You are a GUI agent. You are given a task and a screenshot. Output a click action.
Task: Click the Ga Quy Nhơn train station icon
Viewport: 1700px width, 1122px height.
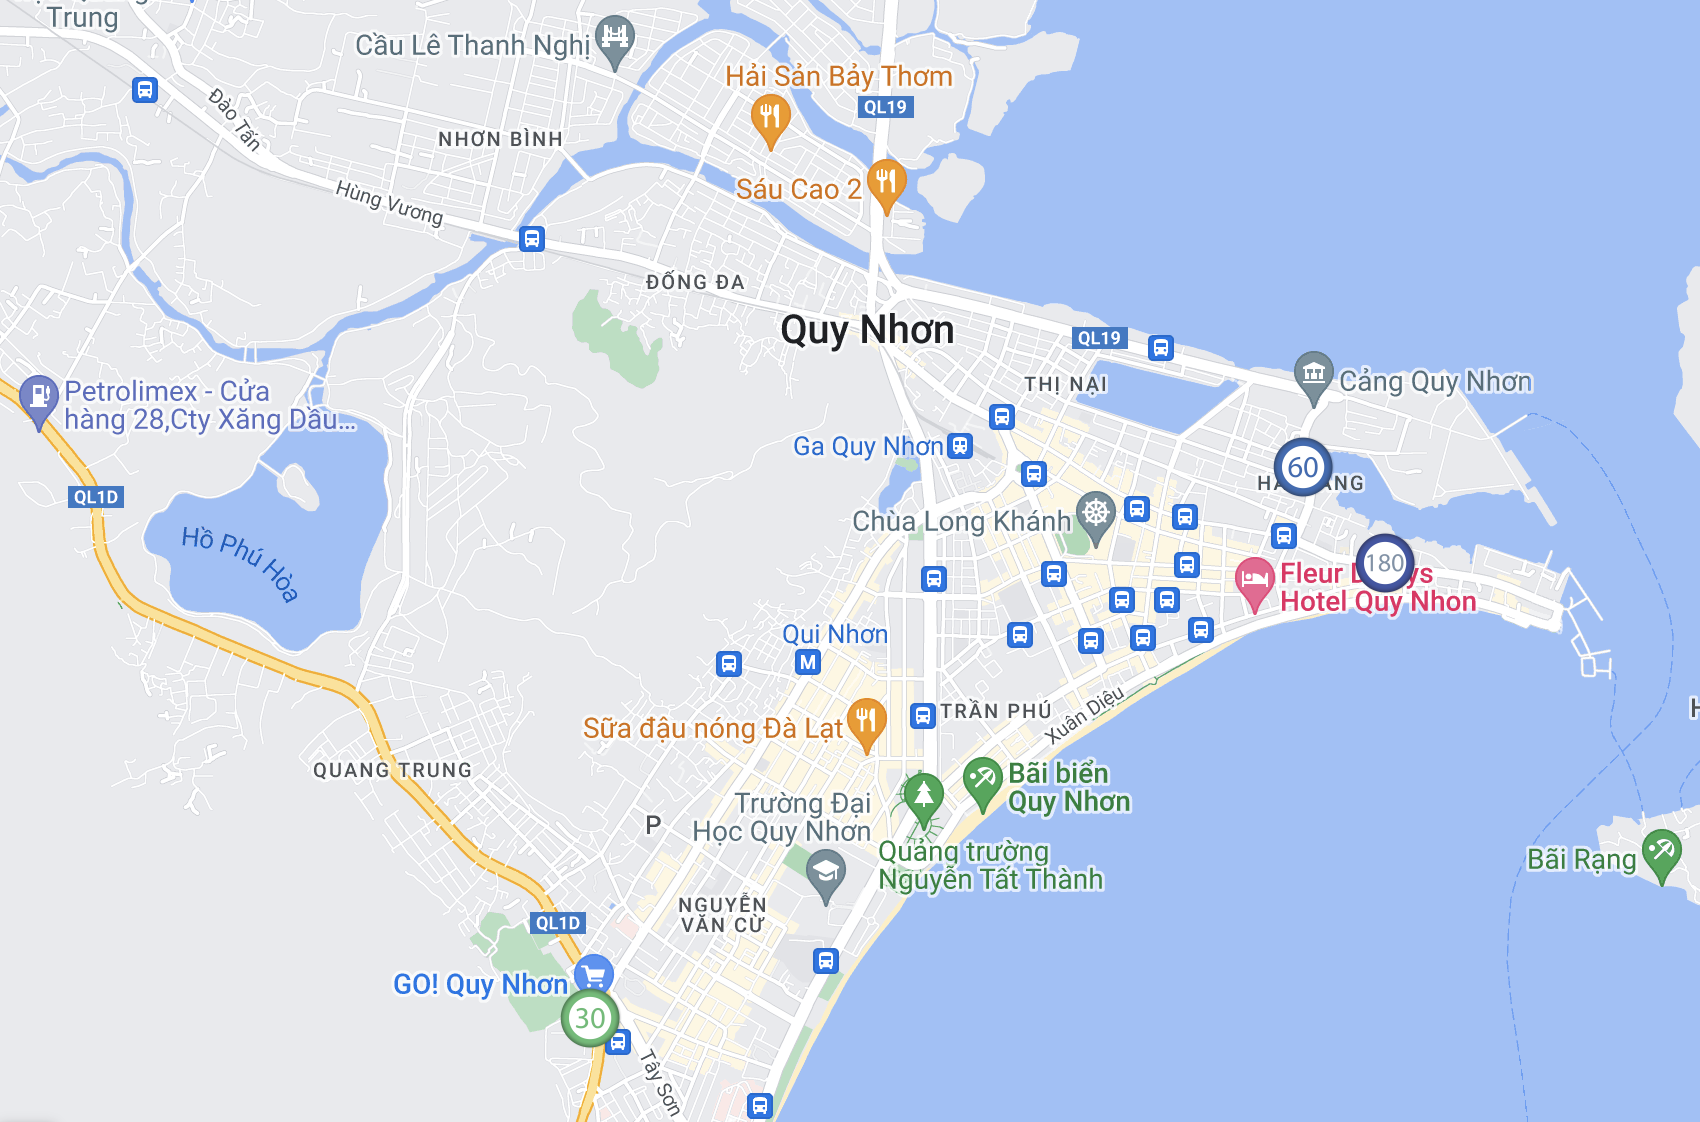point(960,446)
